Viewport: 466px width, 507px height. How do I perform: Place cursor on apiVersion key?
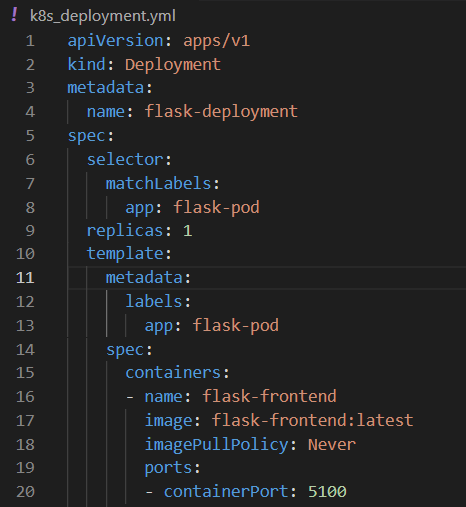pos(115,41)
